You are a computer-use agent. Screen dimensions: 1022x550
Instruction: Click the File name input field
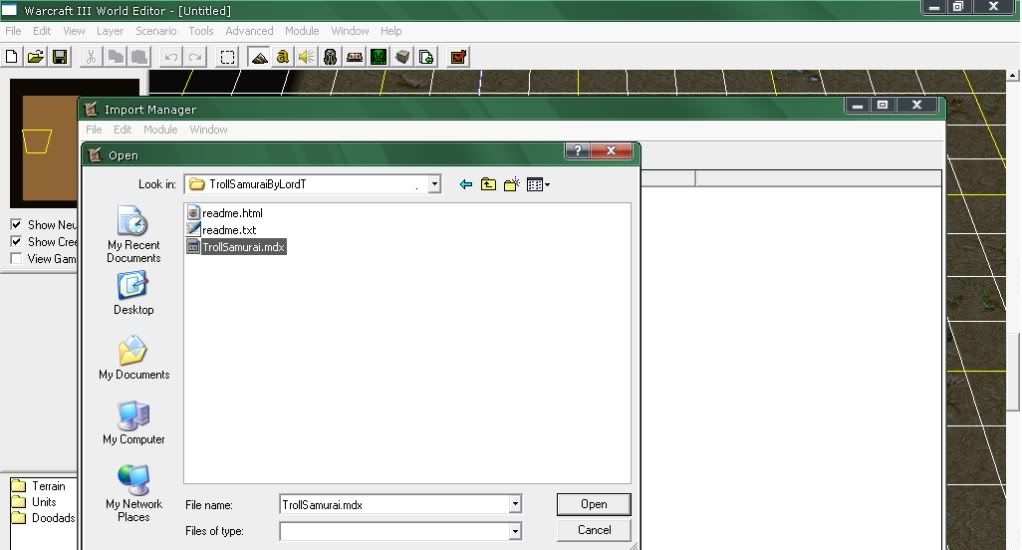394,504
